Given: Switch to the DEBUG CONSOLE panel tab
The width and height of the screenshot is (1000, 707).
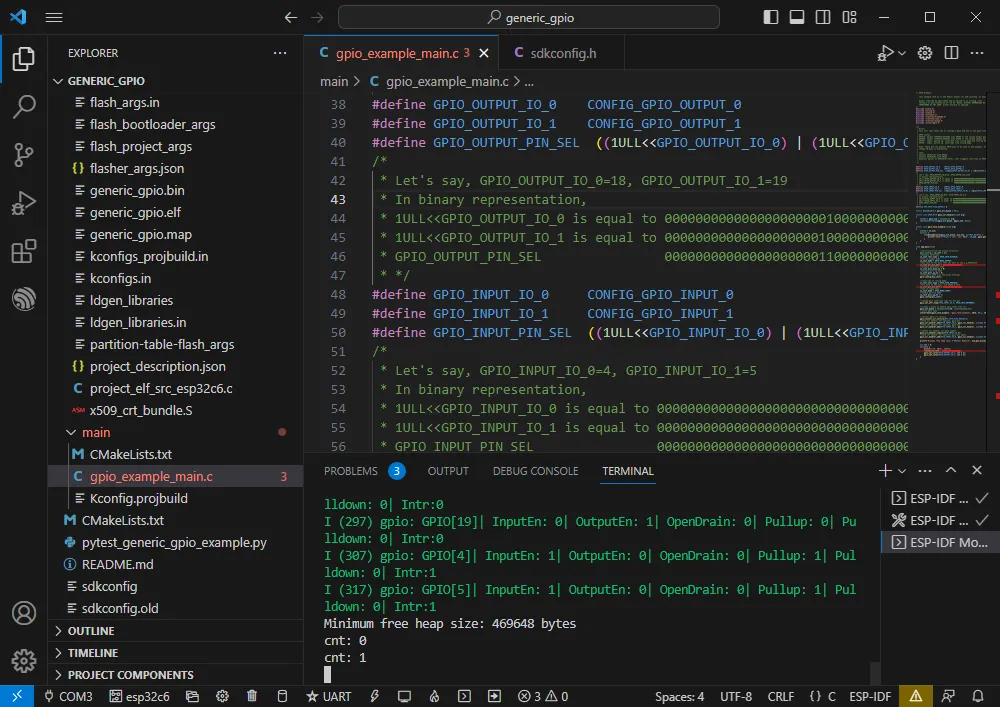Looking at the screenshot, I should [x=535, y=471].
